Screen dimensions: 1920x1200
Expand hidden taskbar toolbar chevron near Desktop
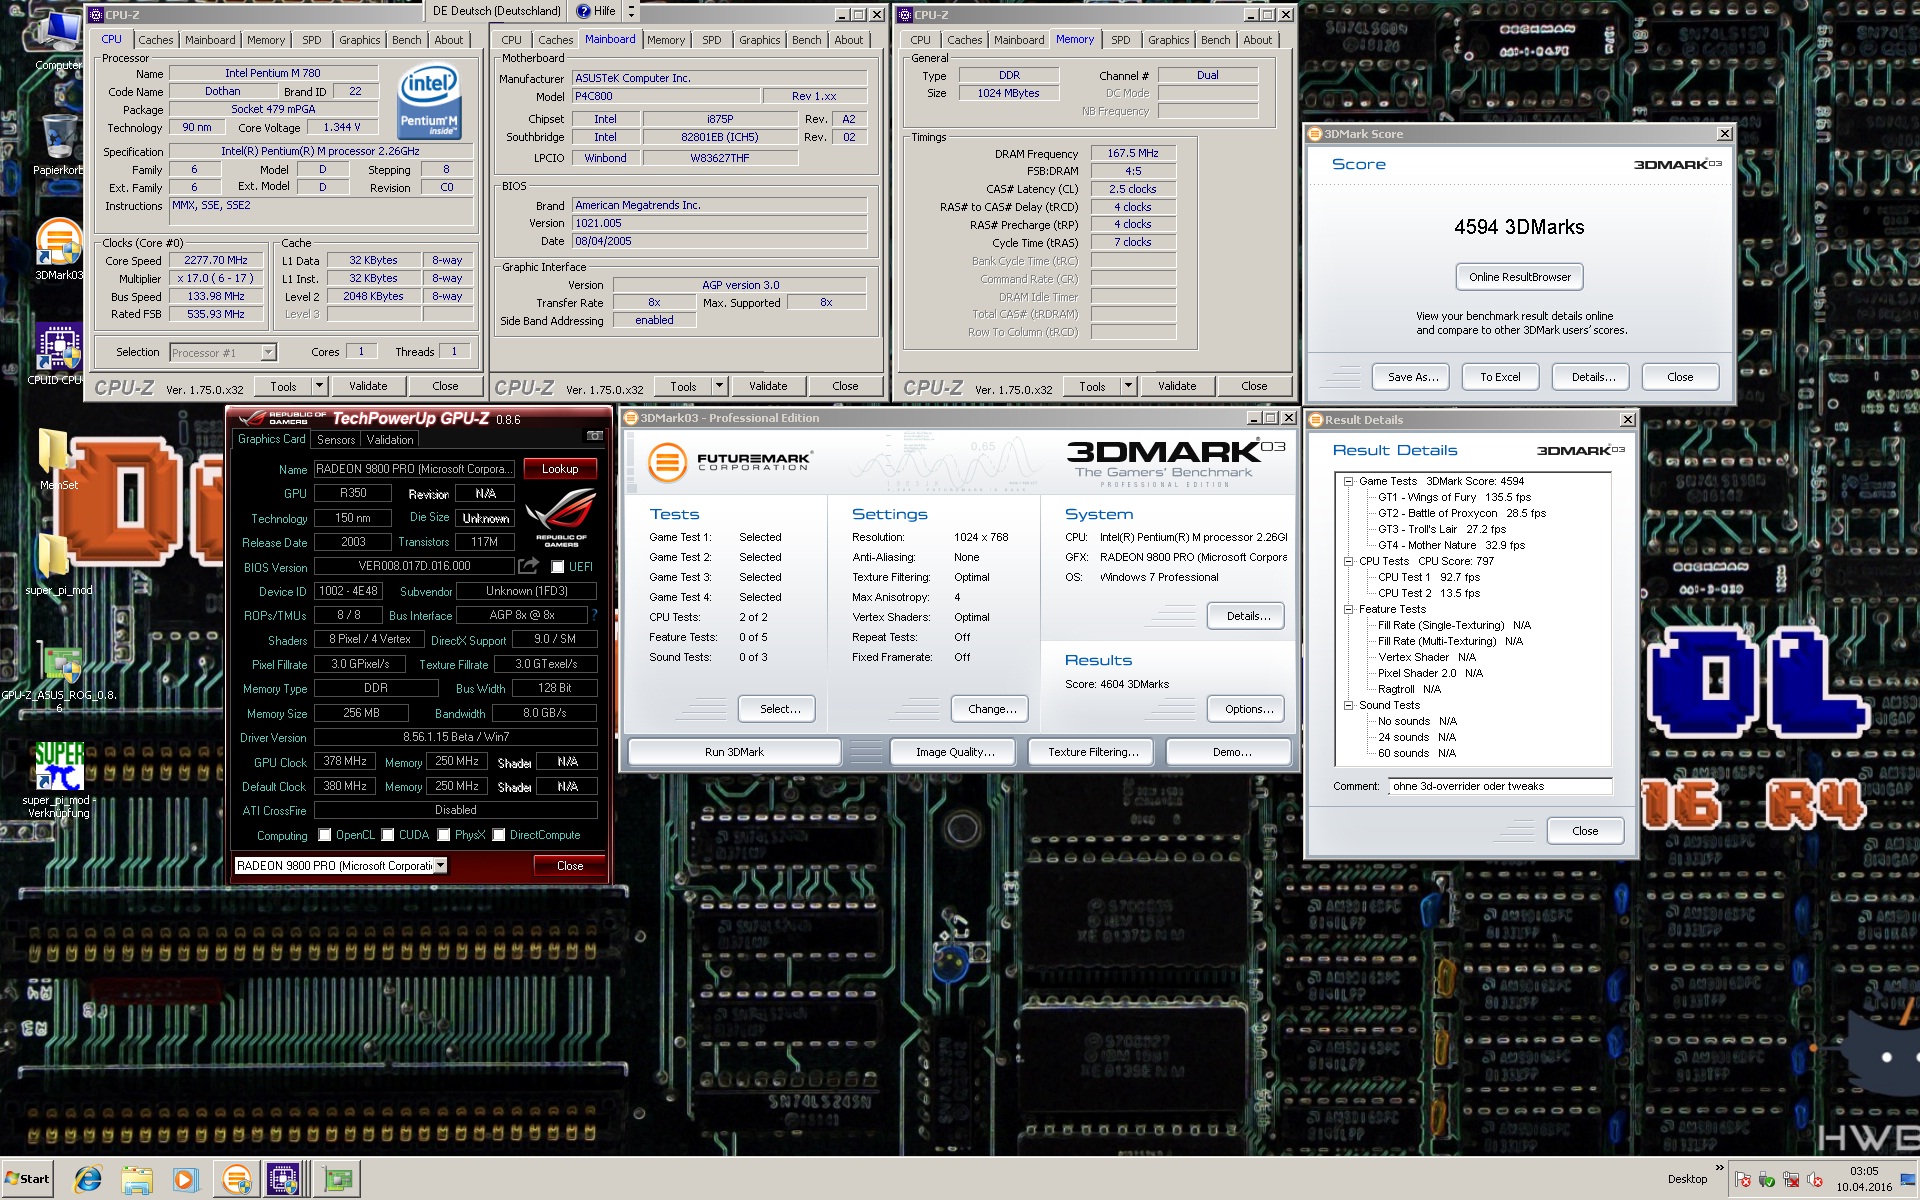tap(1720, 1168)
